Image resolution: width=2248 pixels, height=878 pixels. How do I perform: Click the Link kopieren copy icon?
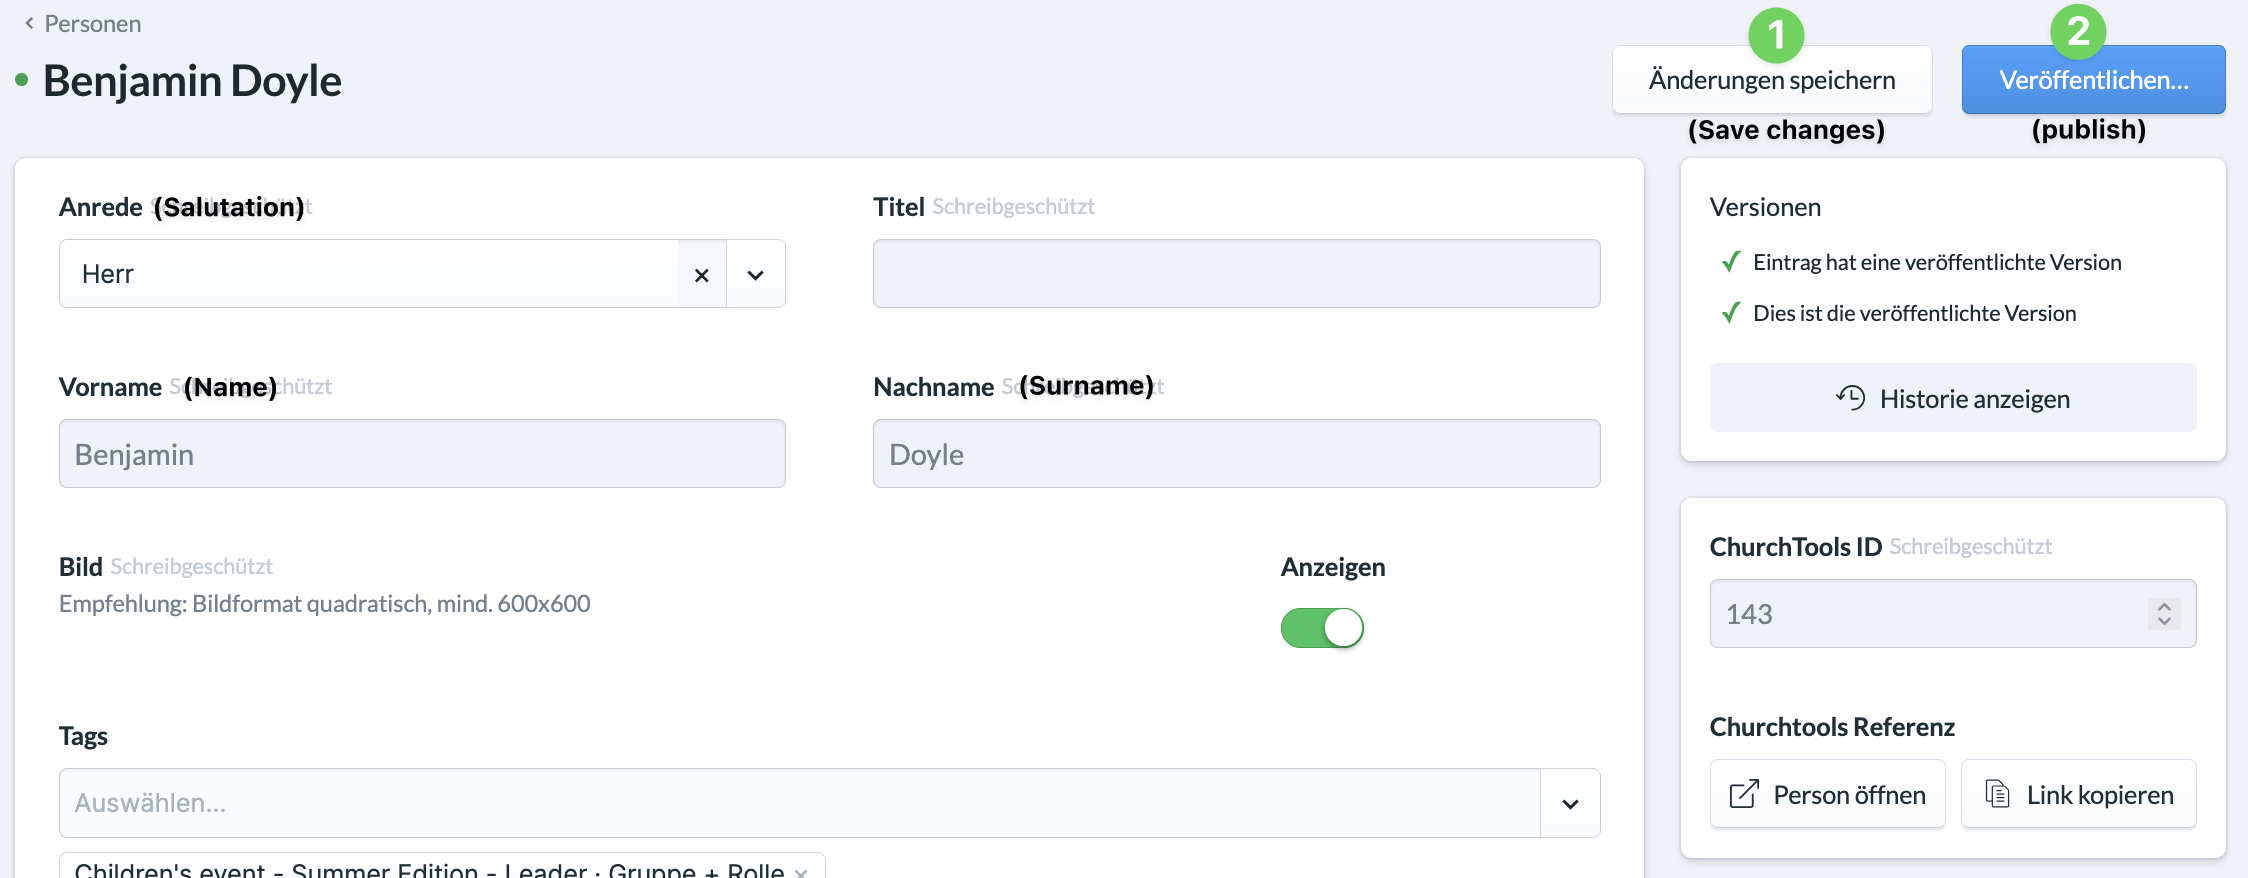[x=1997, y=794]
